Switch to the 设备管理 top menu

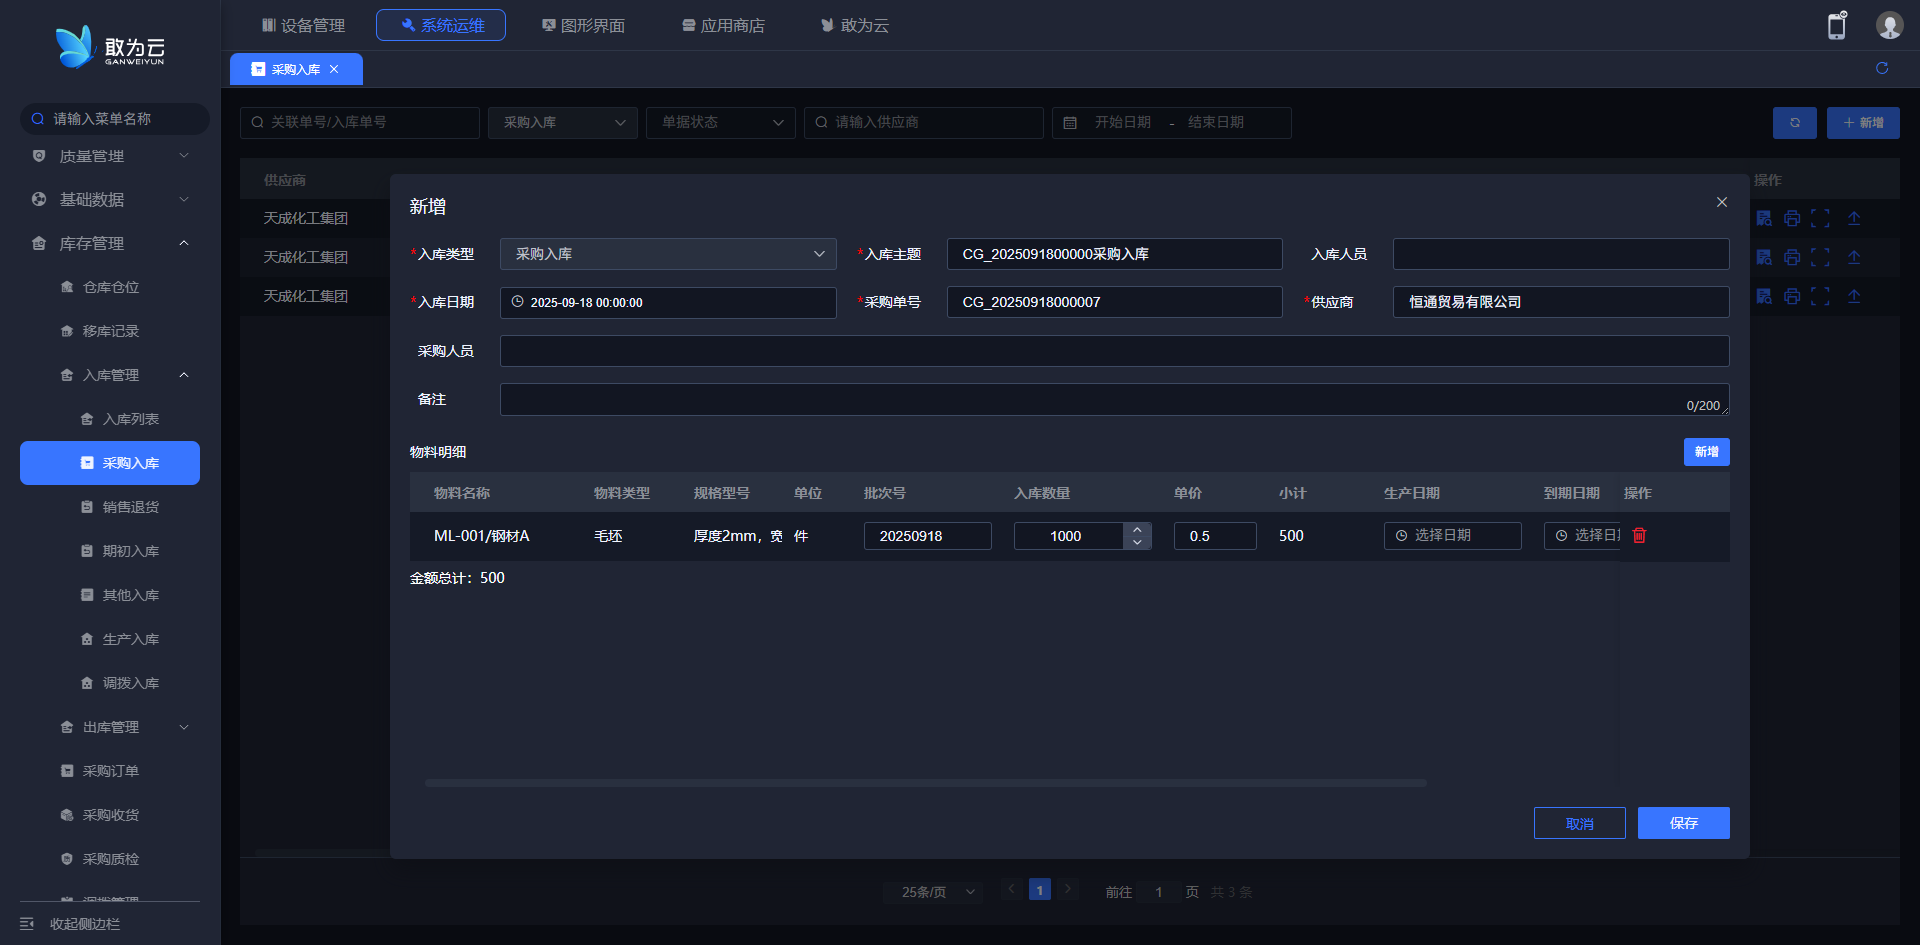click(303, 25)
